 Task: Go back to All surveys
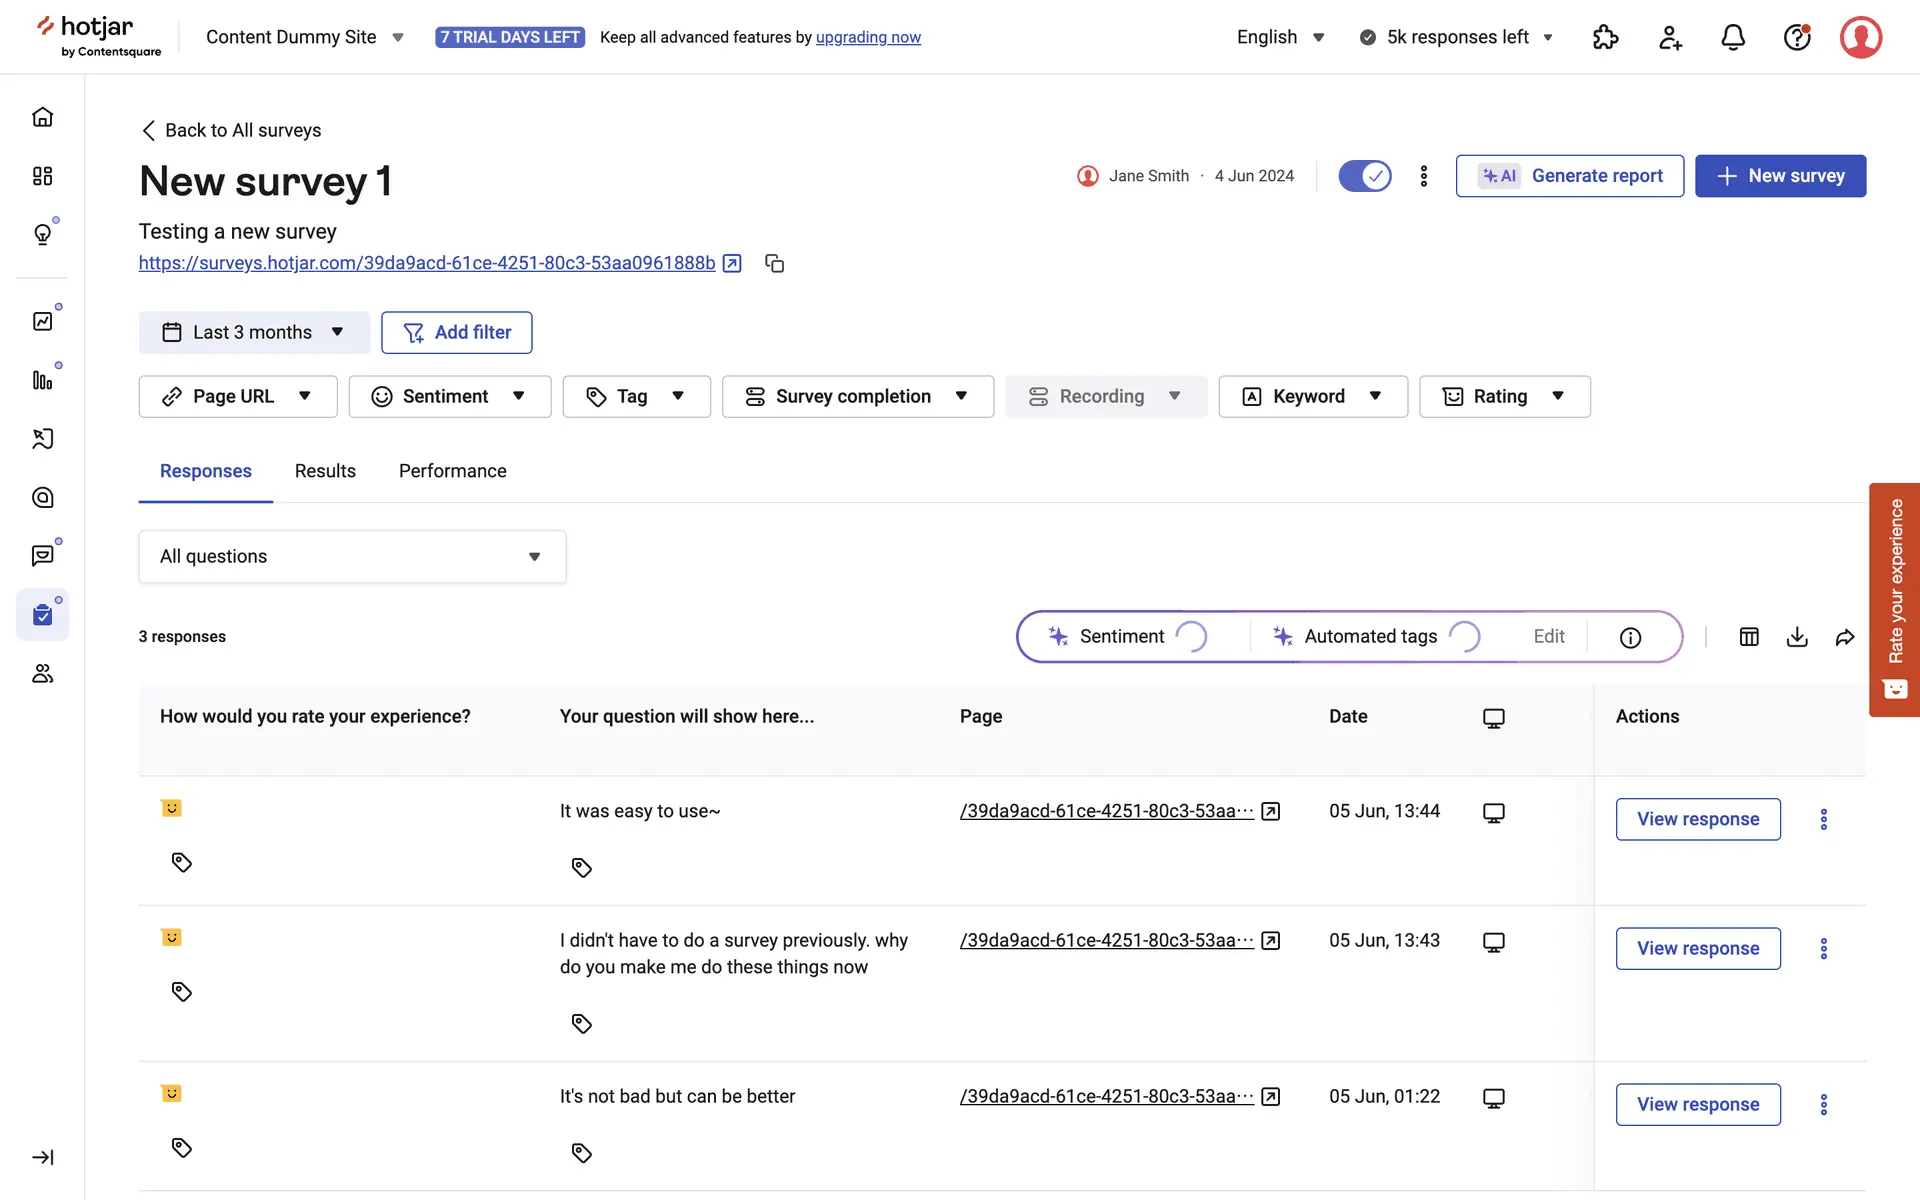(231, 130)
